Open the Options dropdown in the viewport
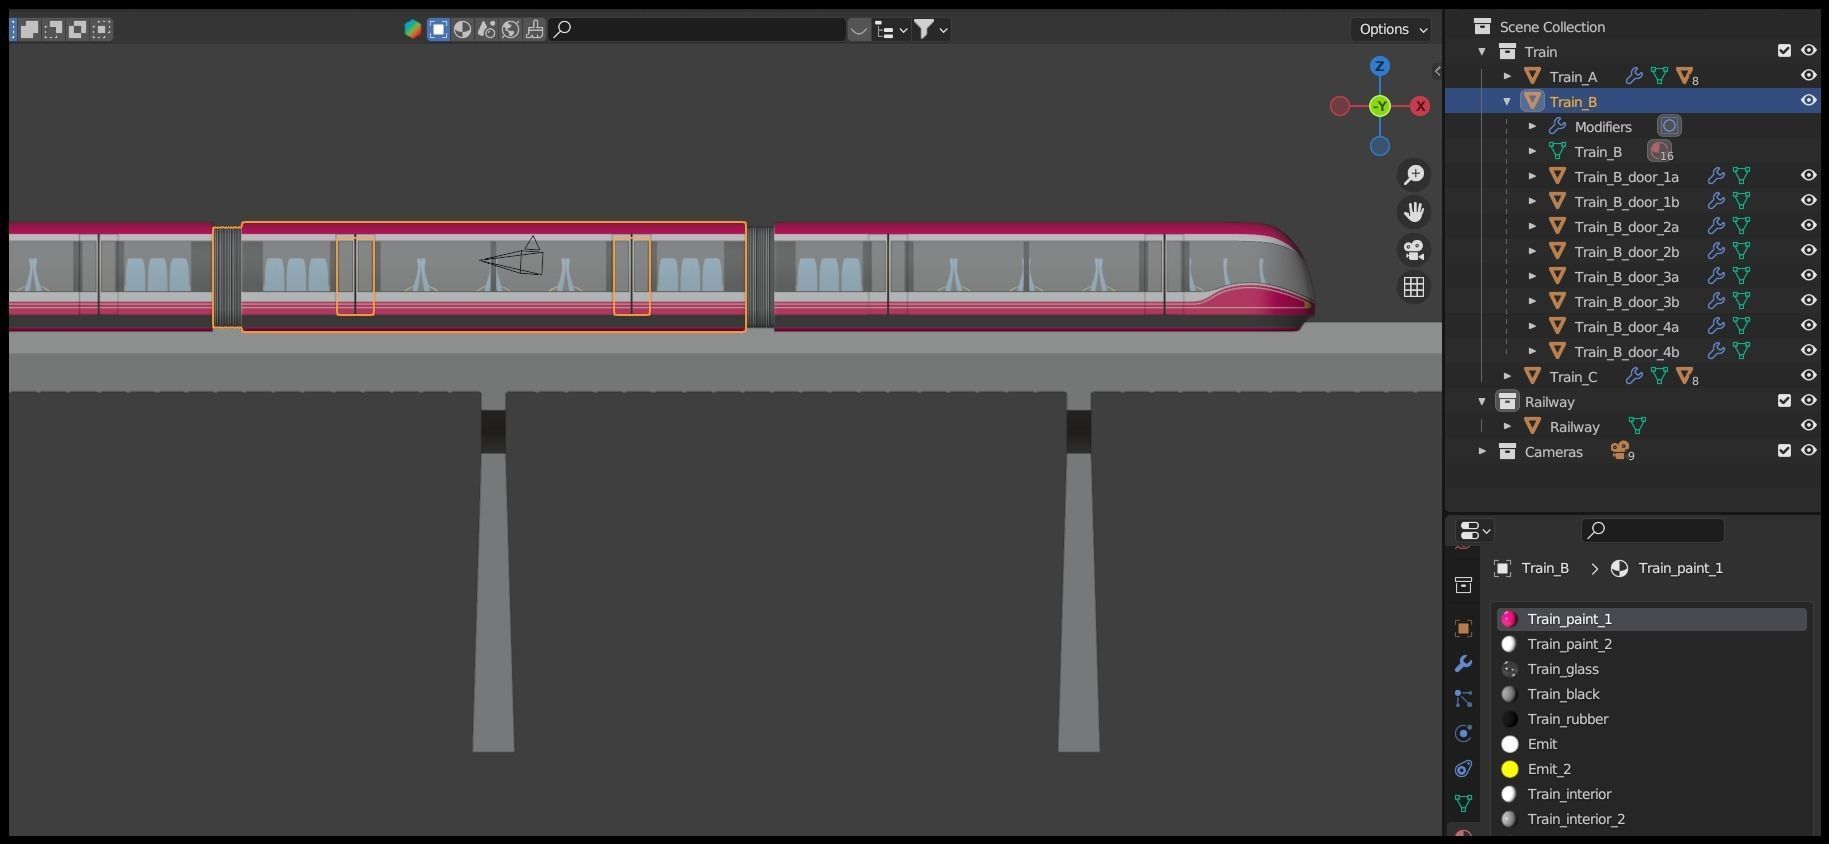This screenshot has height=844, width=1829. pos(1393,29)
